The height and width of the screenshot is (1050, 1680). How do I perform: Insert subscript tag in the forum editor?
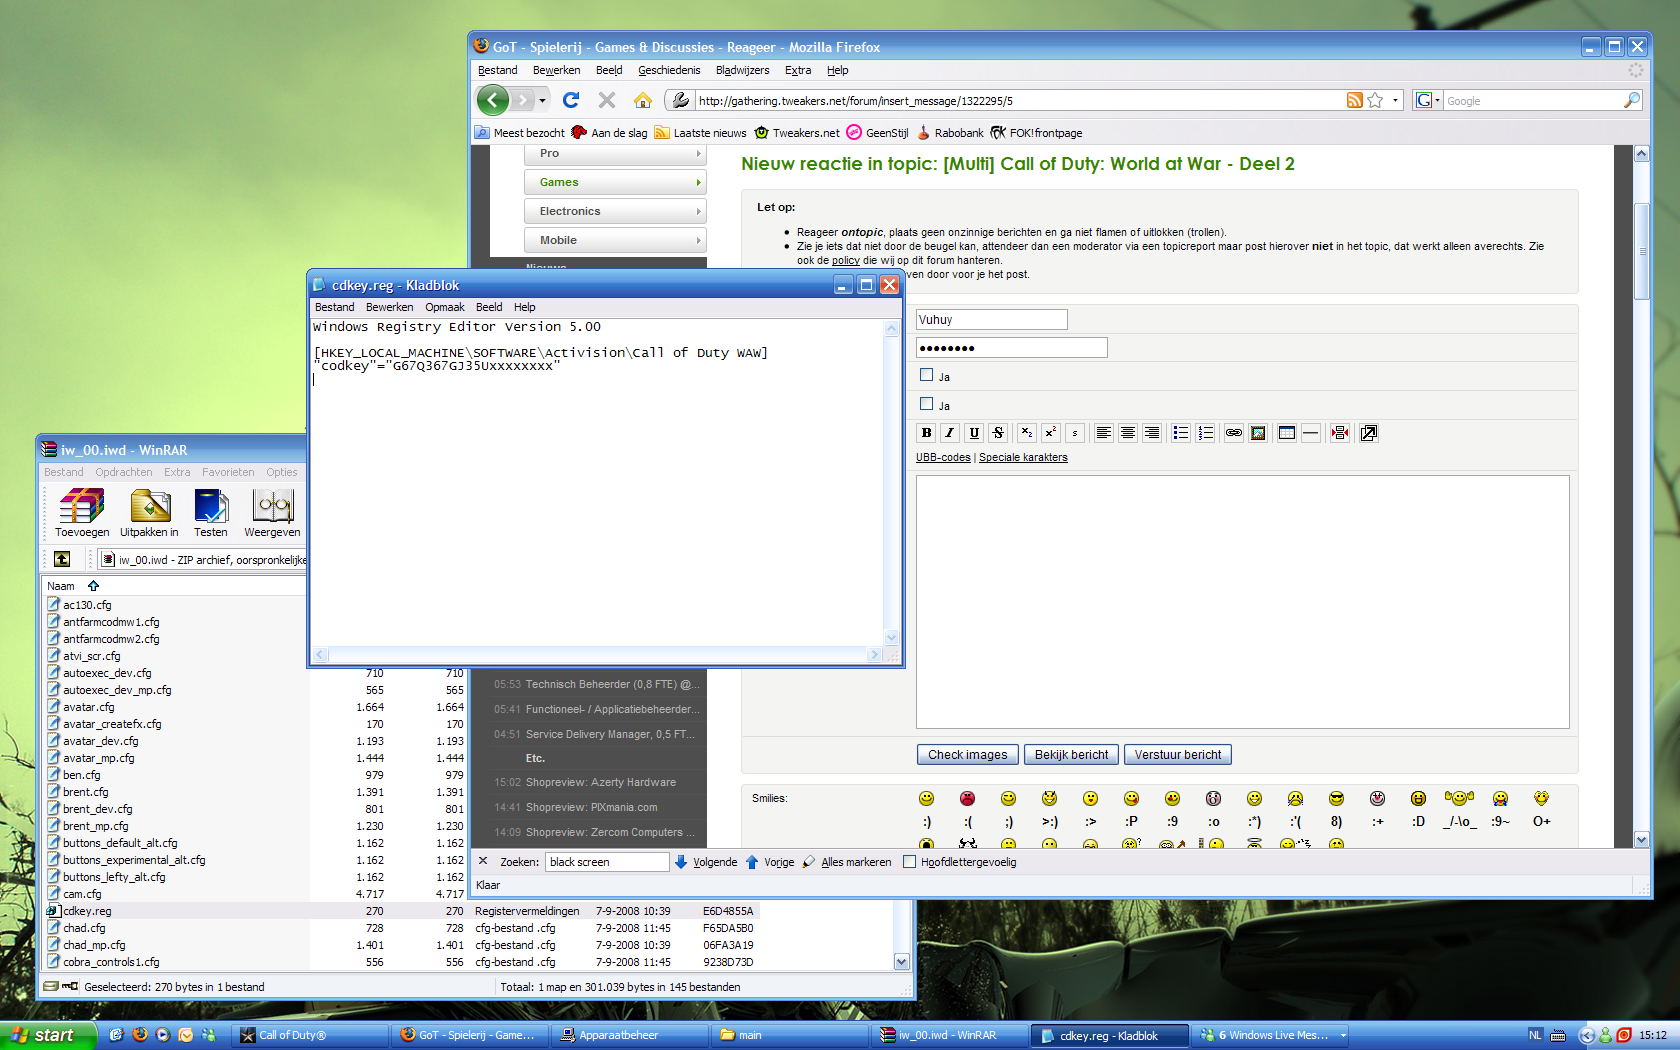coord(1026,433)
